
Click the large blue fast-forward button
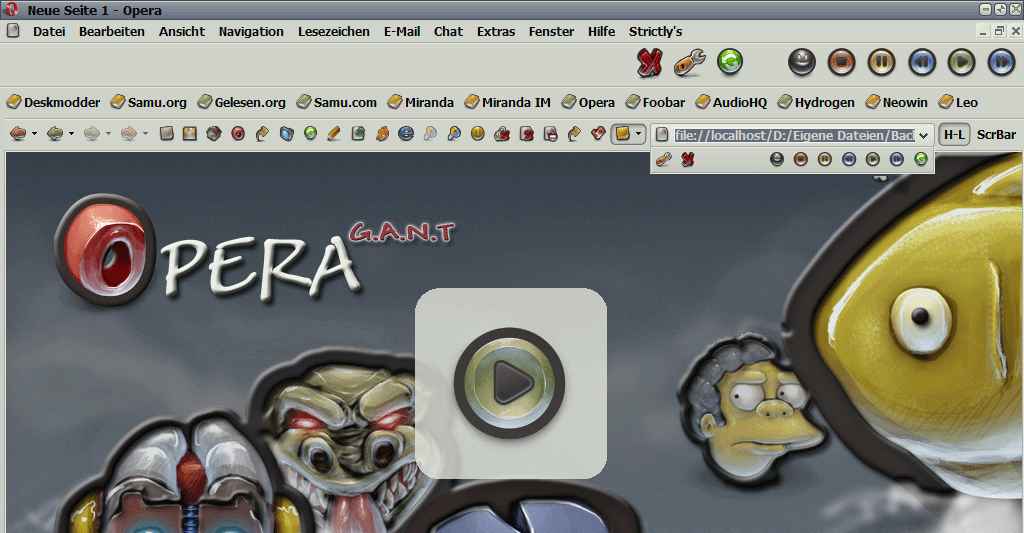[1001, 63]
